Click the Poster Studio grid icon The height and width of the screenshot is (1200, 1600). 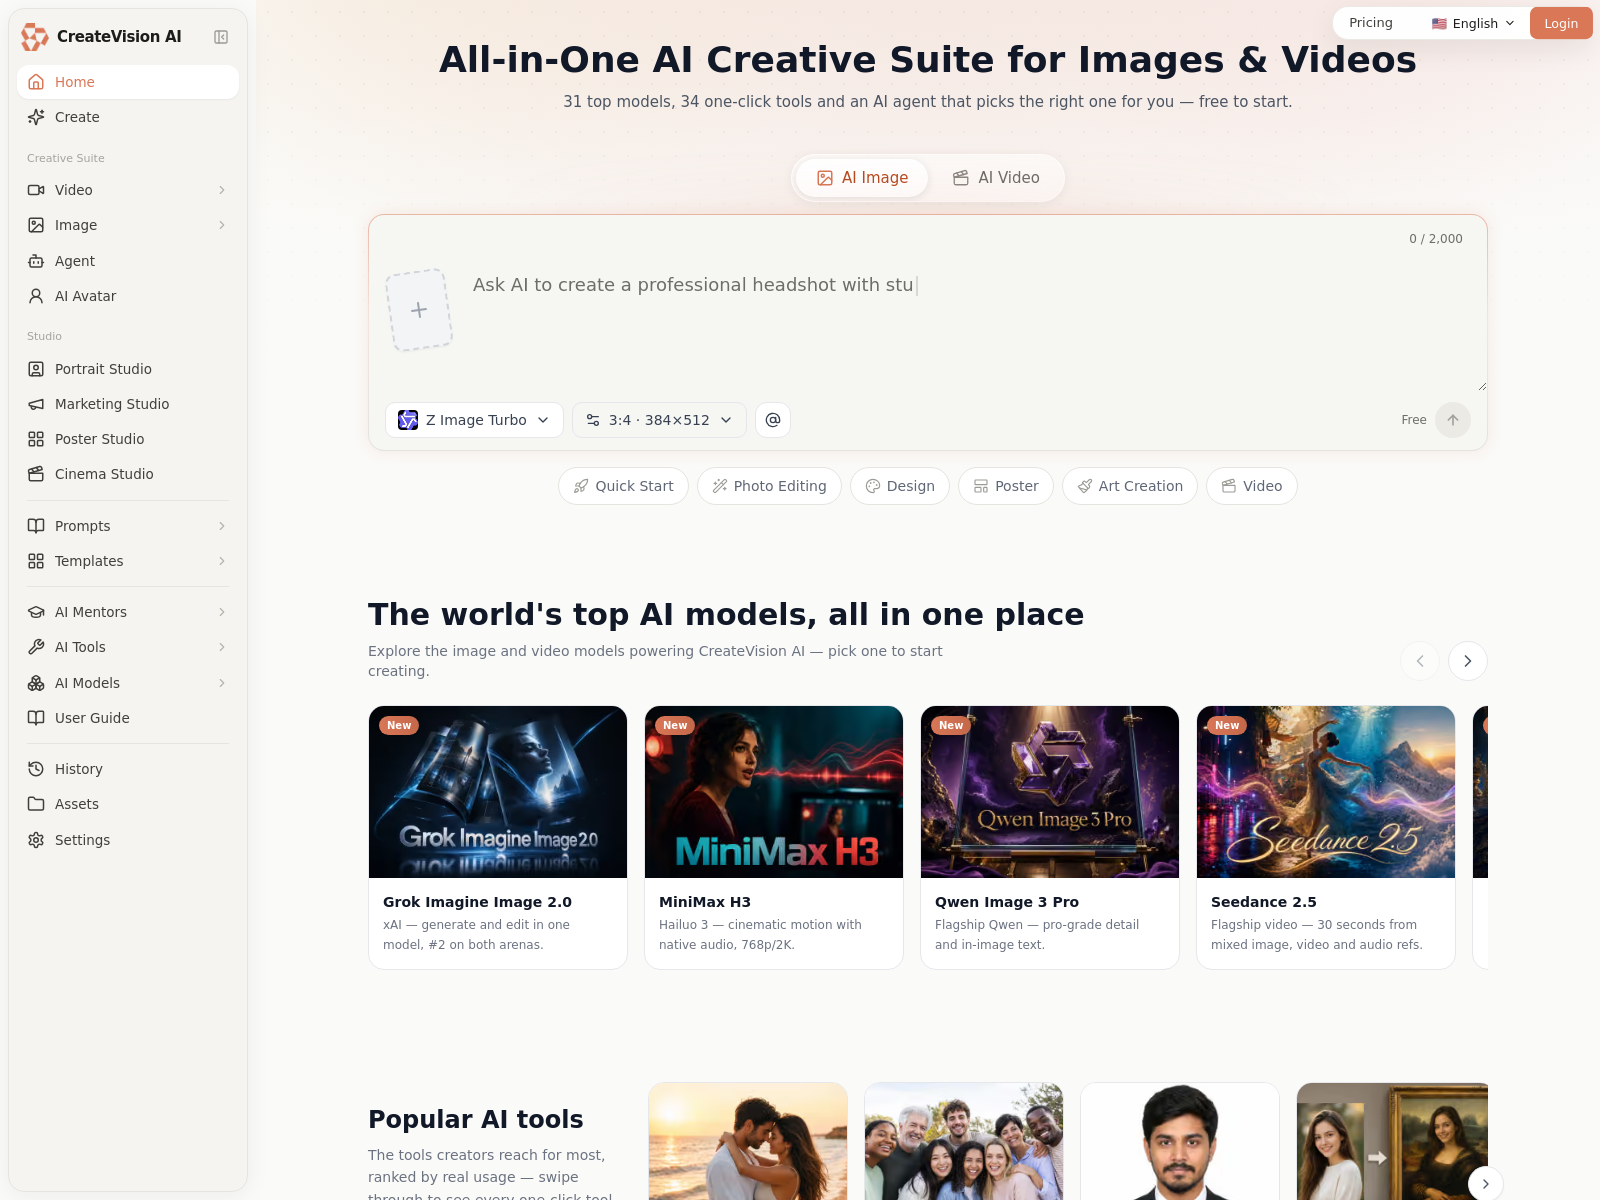tap(36, 439)
